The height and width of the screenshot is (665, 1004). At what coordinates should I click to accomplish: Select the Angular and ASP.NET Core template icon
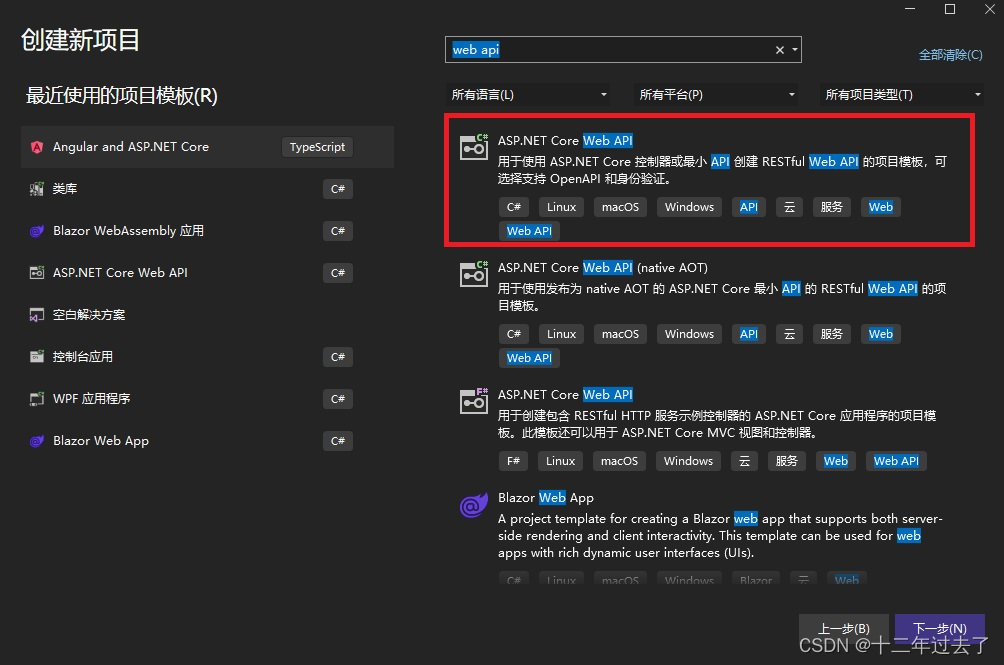click(38, 146)
